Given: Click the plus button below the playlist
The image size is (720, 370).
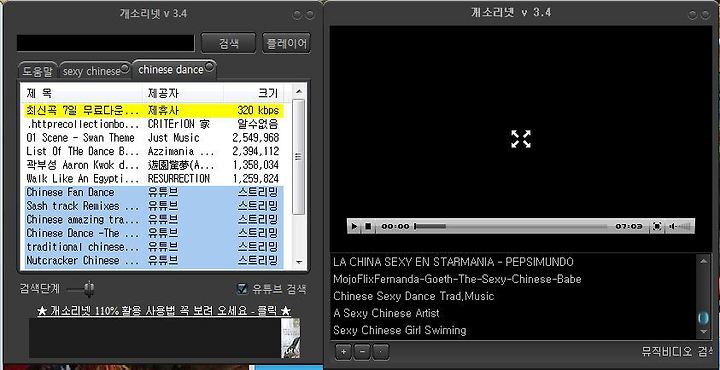Looking at the screenshot, I should click(344, 352).
